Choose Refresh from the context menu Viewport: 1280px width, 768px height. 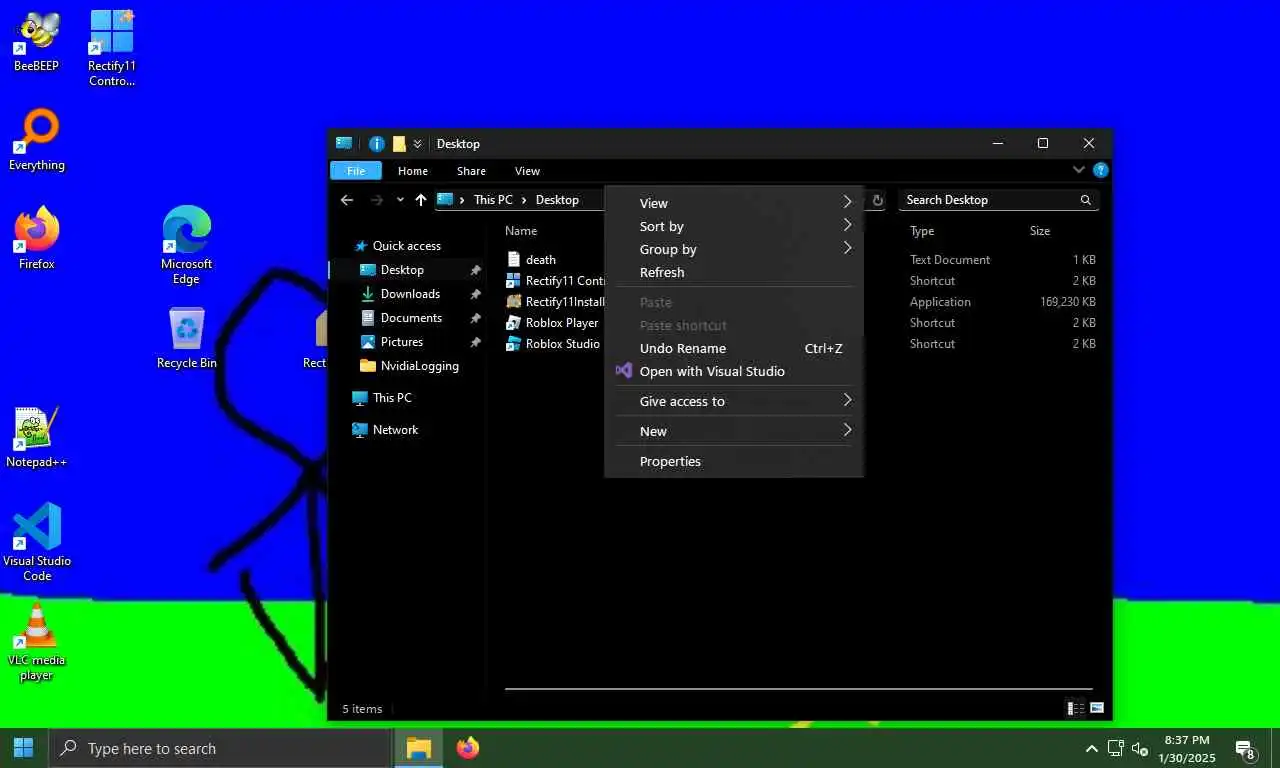coord(734,272)
